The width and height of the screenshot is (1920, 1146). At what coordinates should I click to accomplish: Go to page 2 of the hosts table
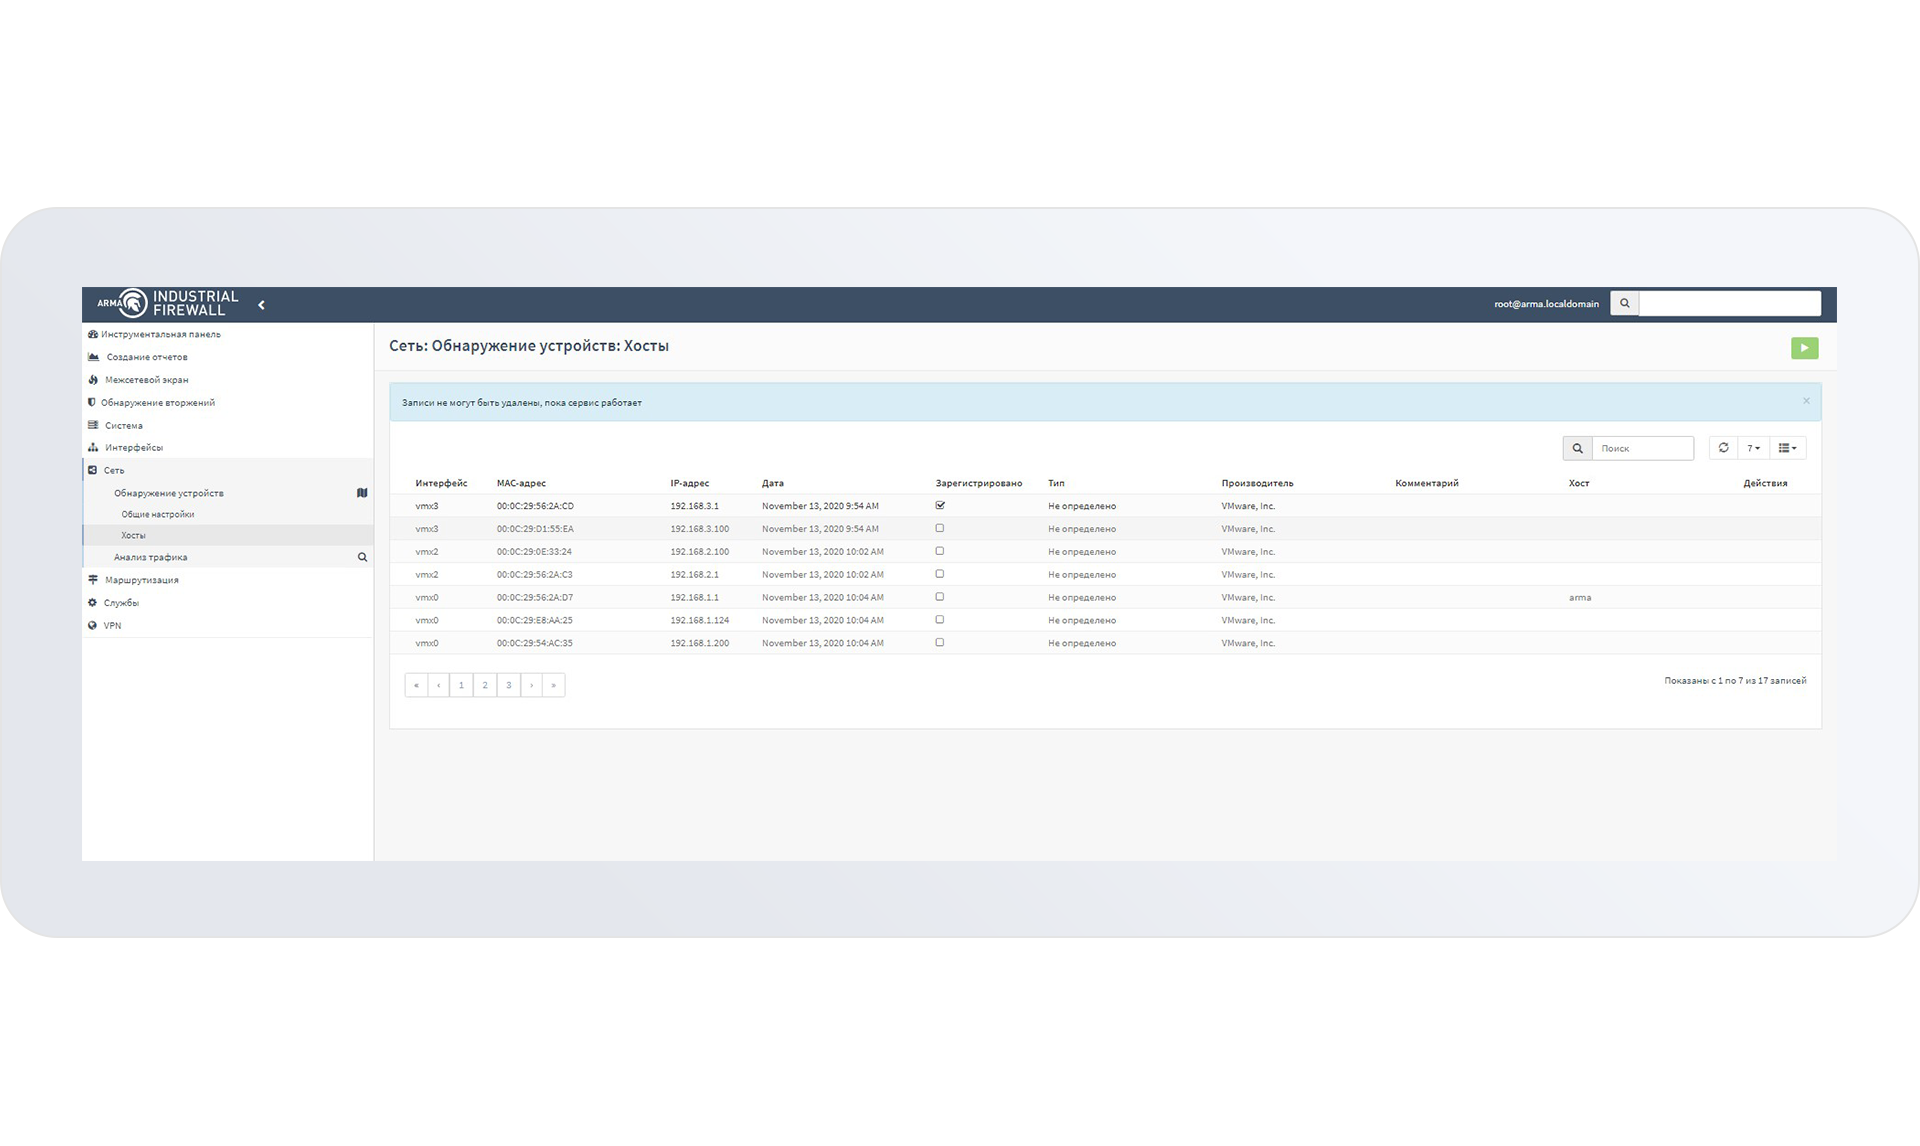(x=485, y=685)
